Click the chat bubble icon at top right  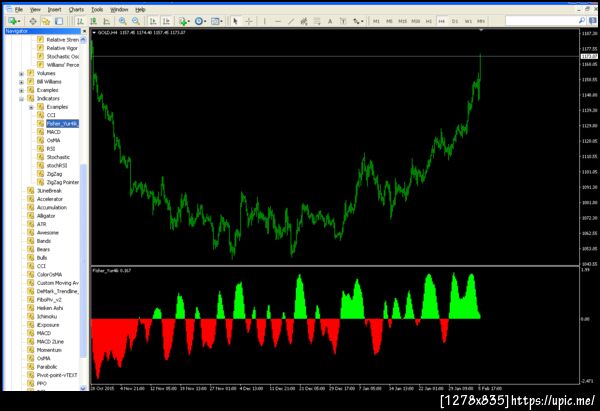tap(593, 21)
